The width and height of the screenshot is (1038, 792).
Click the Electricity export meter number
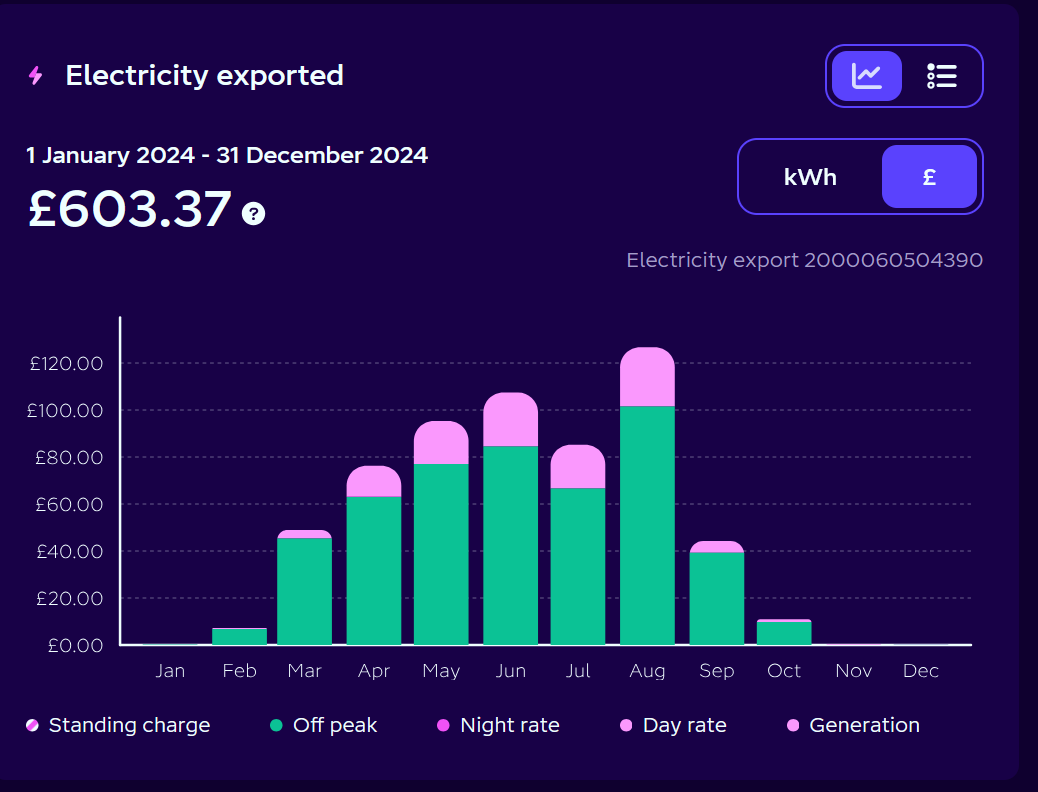pyautogui.click(x=804, y=260)
